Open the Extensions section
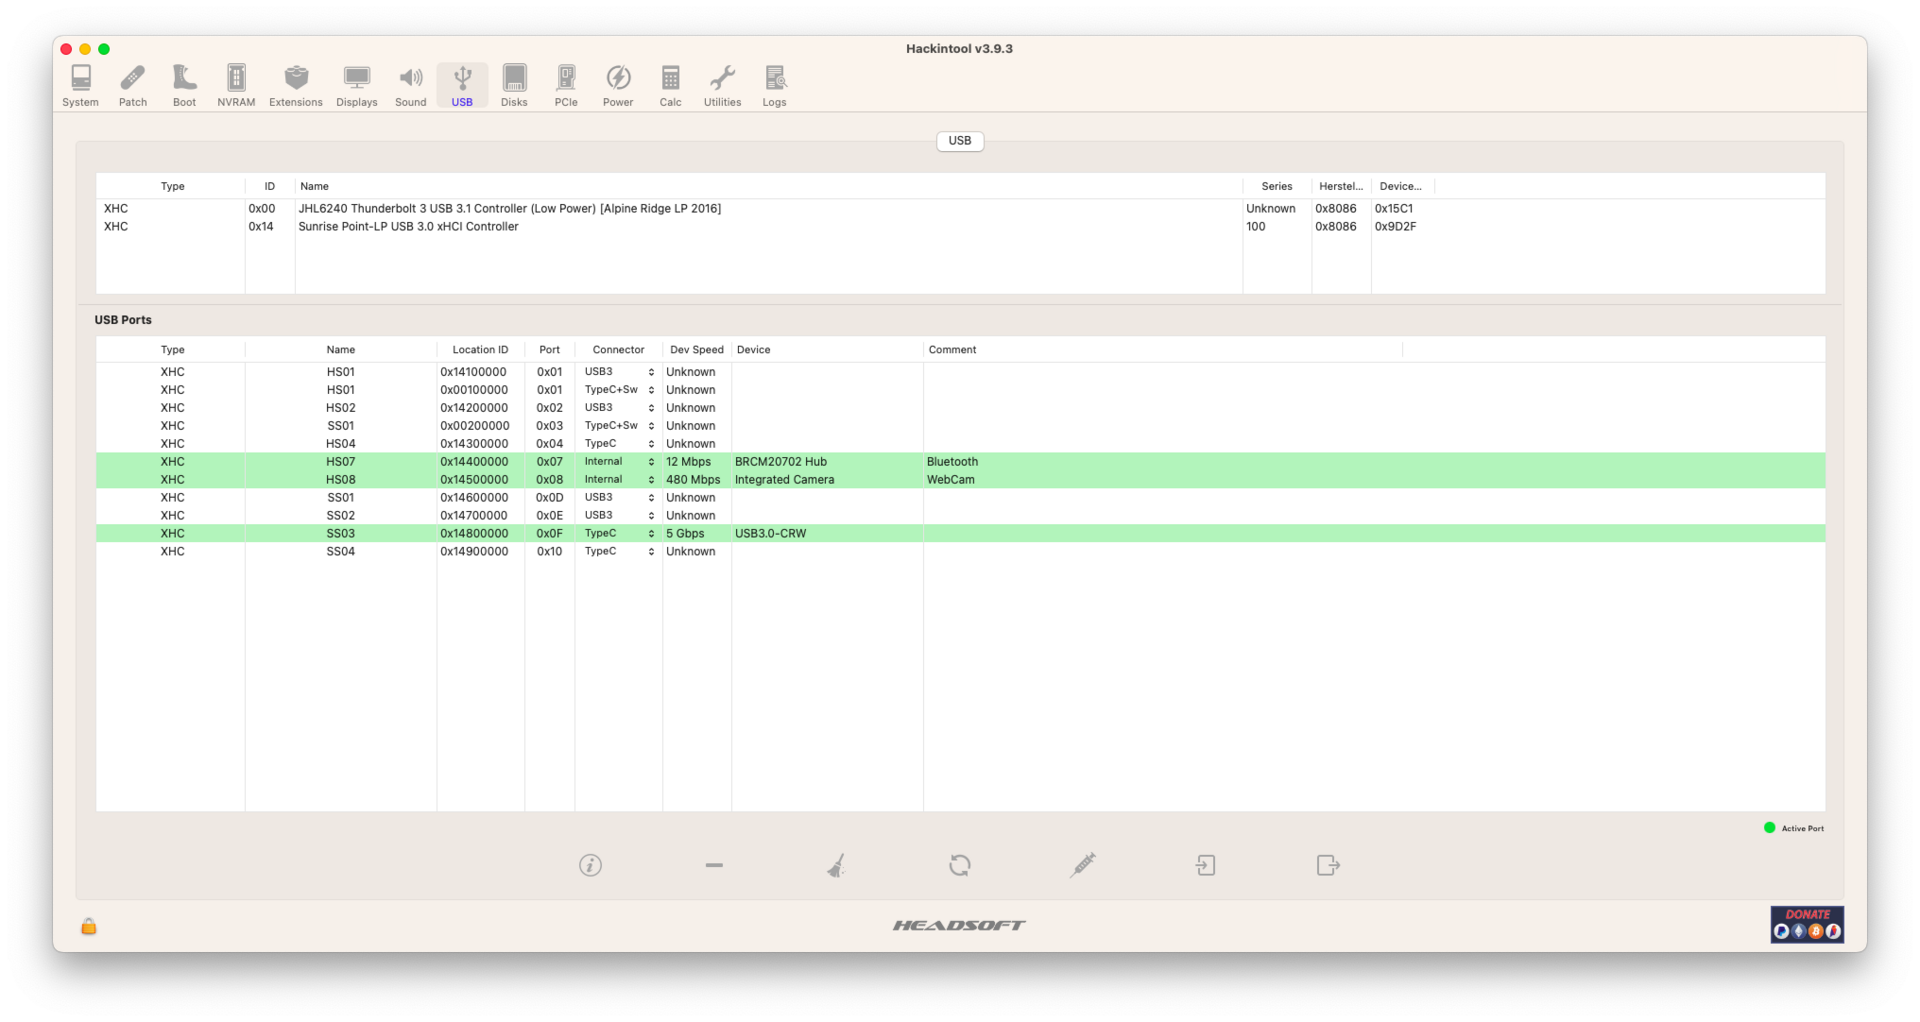The image size is (1920, 1022). click(x=296, y=86)
